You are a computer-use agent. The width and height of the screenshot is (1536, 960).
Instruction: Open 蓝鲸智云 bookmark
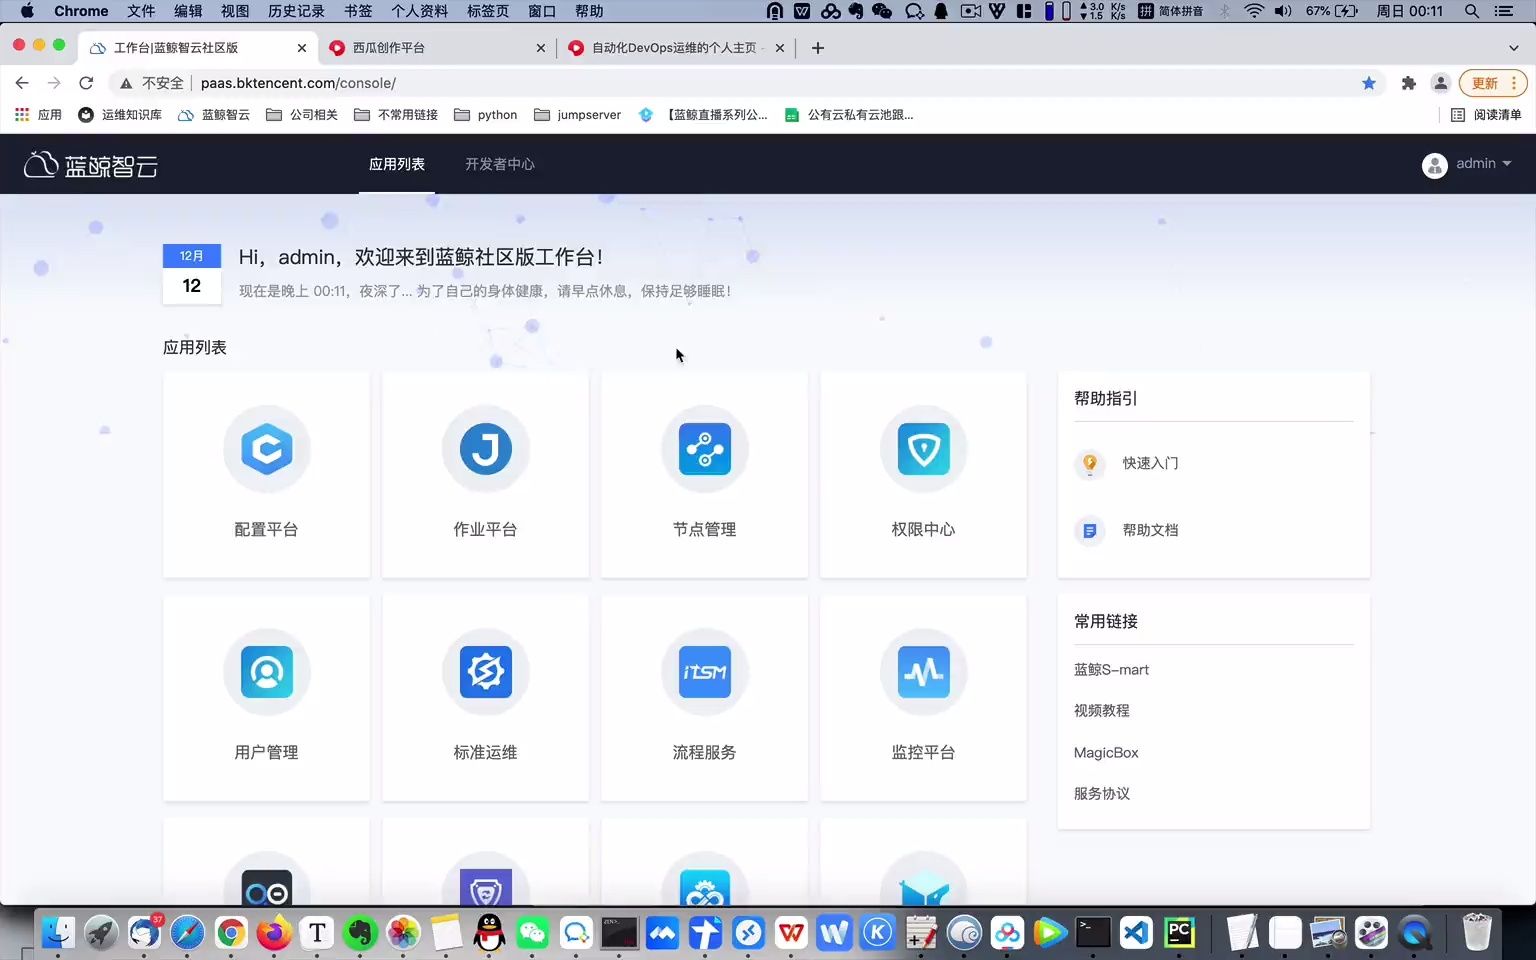[x=214, y=115]
